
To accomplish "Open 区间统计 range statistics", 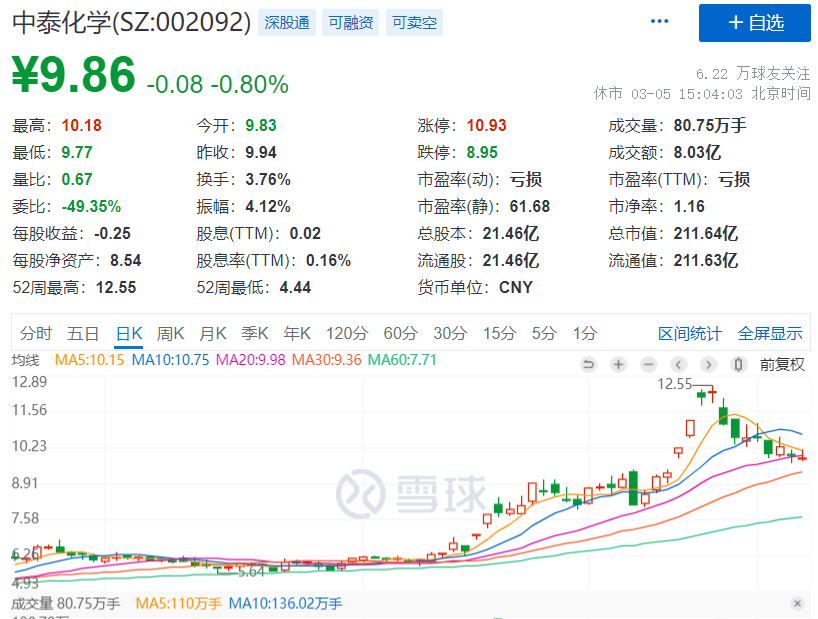I will click(x=690, y=334).
